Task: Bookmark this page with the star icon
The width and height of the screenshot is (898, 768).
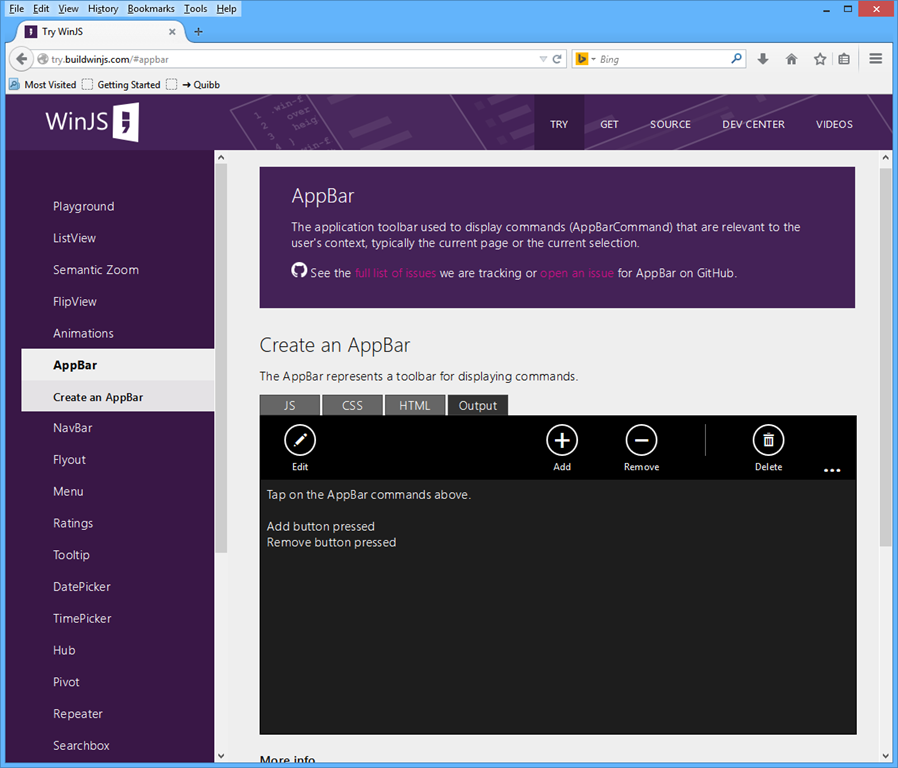Action: click(820, 59)
